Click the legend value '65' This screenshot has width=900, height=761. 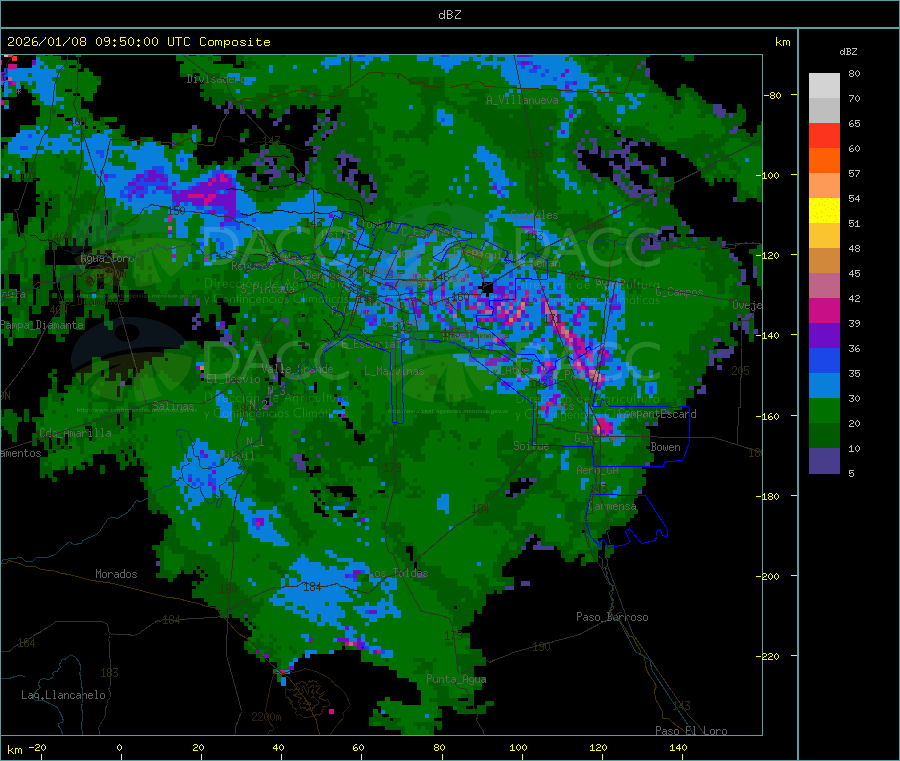click(x=854, y=123)
